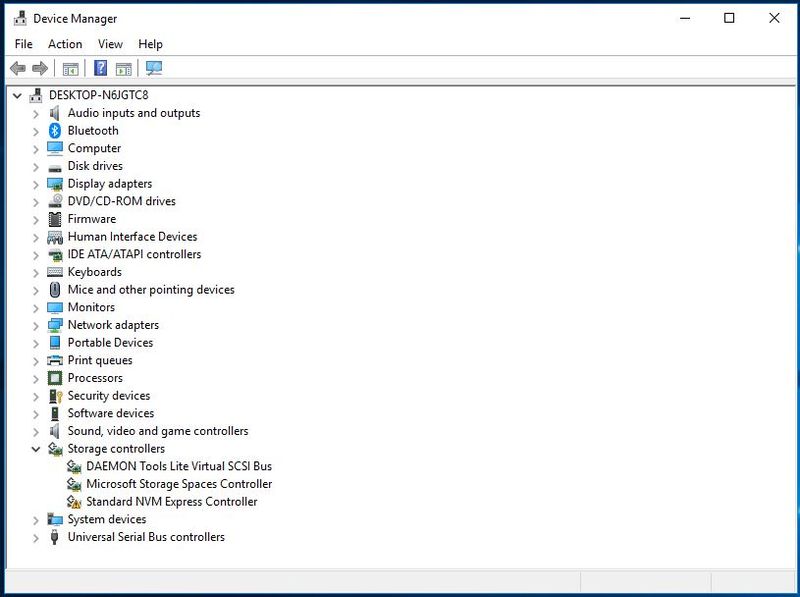This screenshot has height=597, width=800.
Task: Select the Firmware label
Action: click(x=92, y=219)
